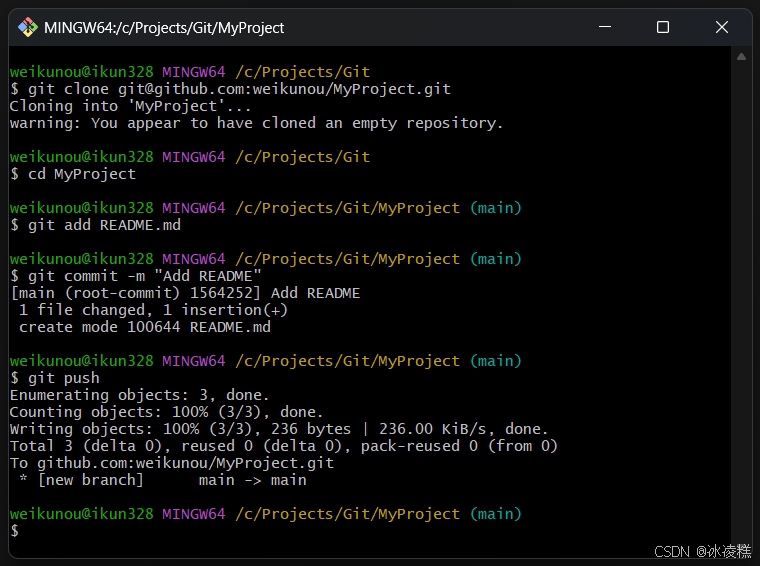Click the "Enumerating objects: 3, done." line
This screenshot has height=566, width=760.
(140, 395)
